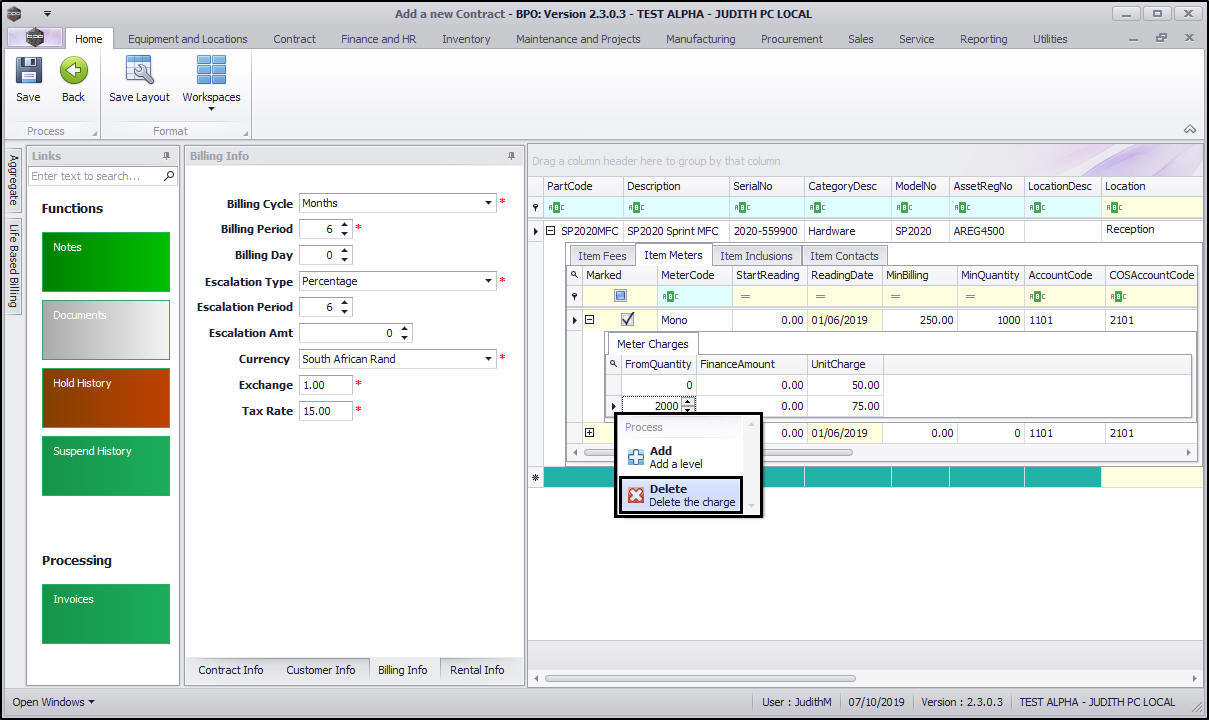
Task: Toggle the Marked checkbox for Mono meter
Action: click(628, 320)
